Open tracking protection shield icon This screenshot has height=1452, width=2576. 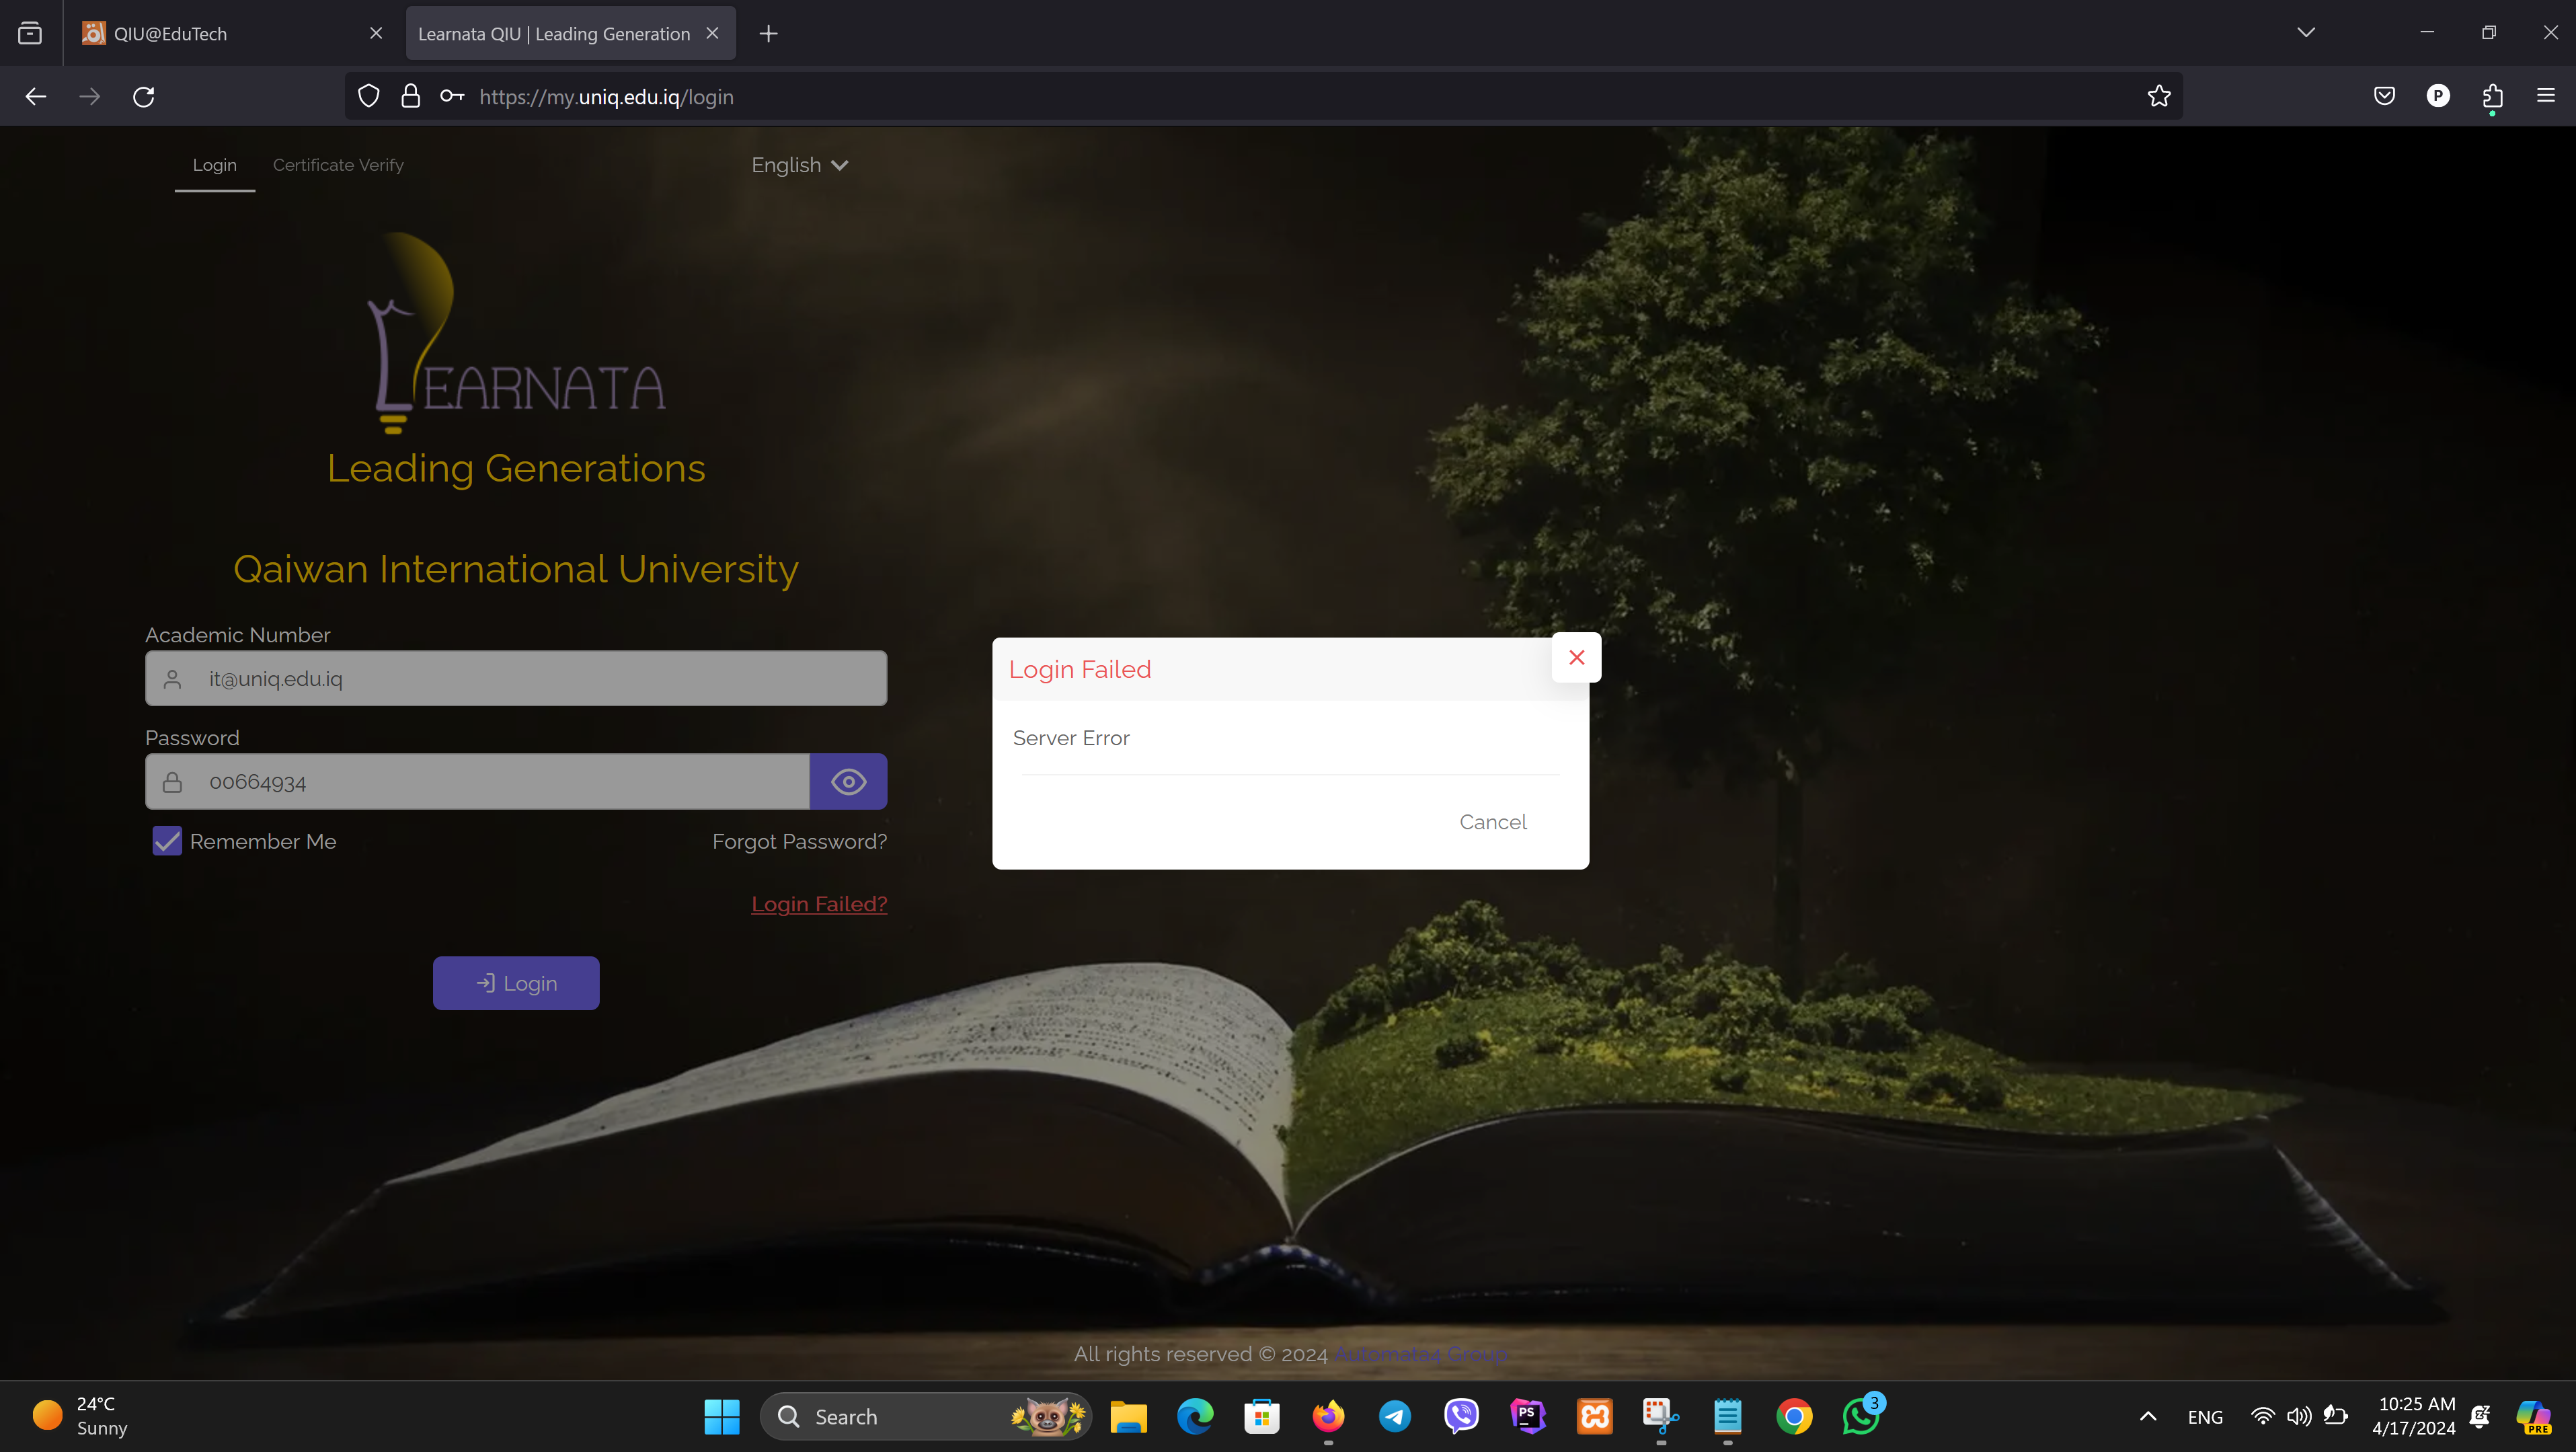tap(369, 96)
